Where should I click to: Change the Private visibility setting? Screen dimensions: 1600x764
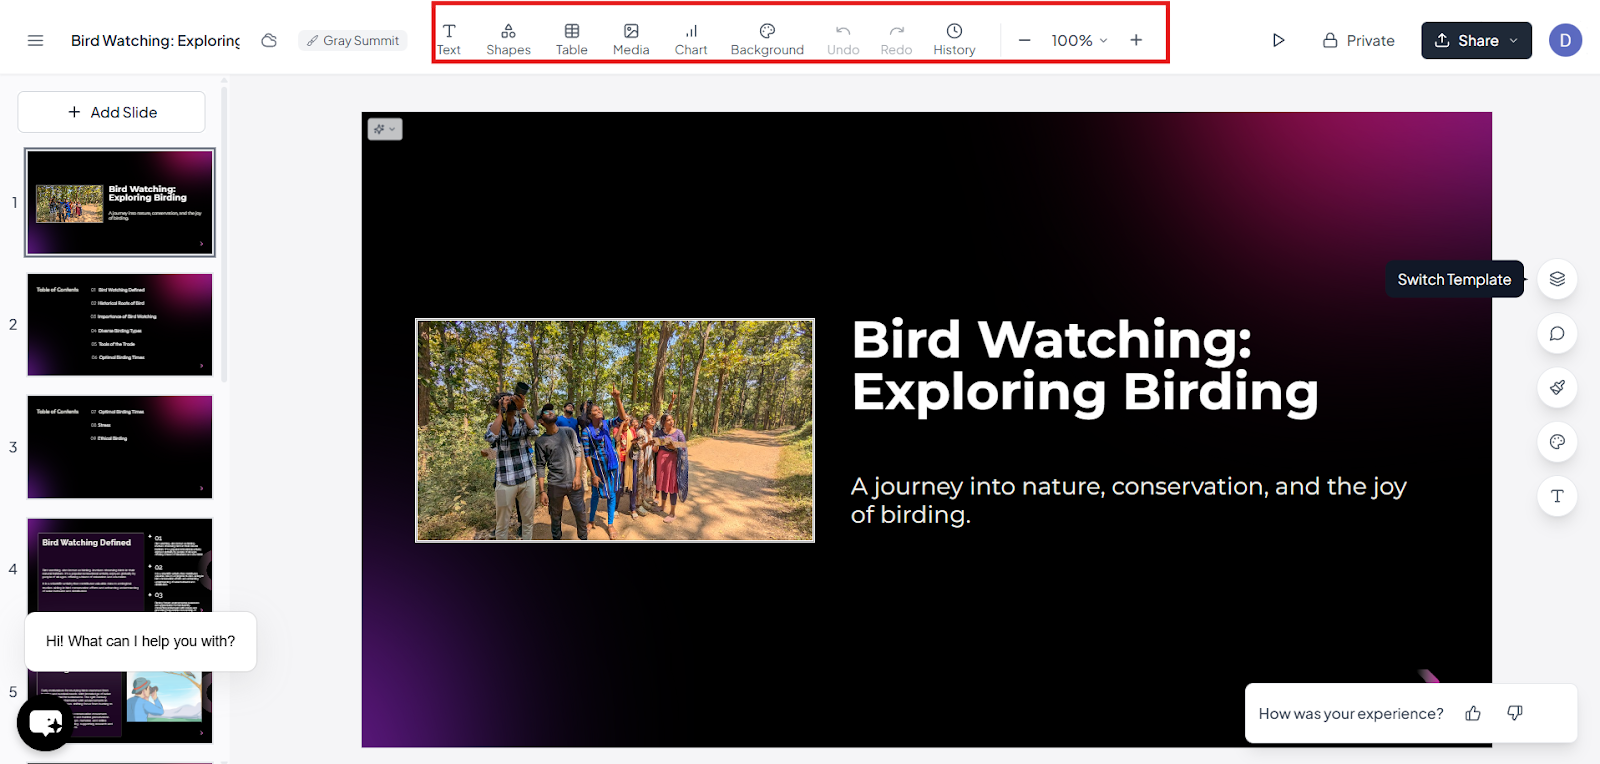(x=1358, y=41)
